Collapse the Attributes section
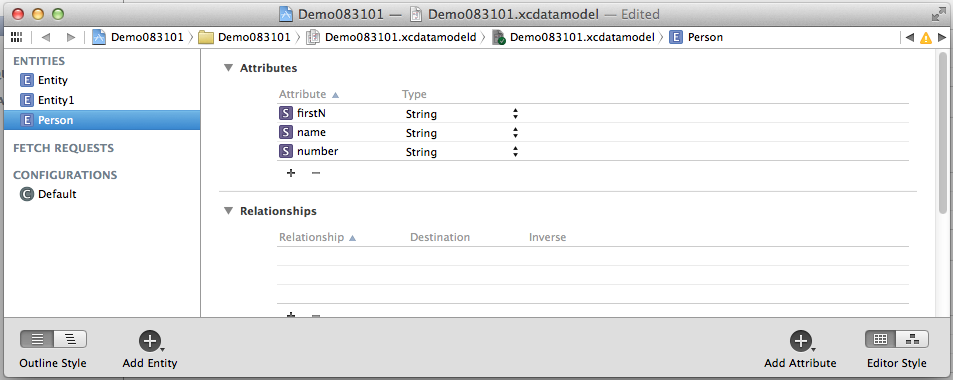The height and width of the screenshot is (380, 953). (x=229, y=67)
